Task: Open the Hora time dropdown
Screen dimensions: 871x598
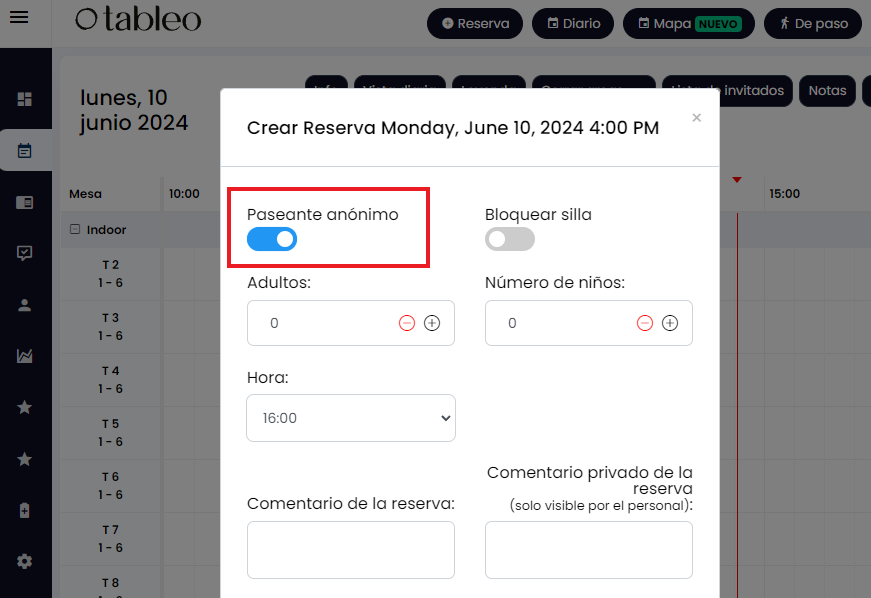Action: pos(351,418)
